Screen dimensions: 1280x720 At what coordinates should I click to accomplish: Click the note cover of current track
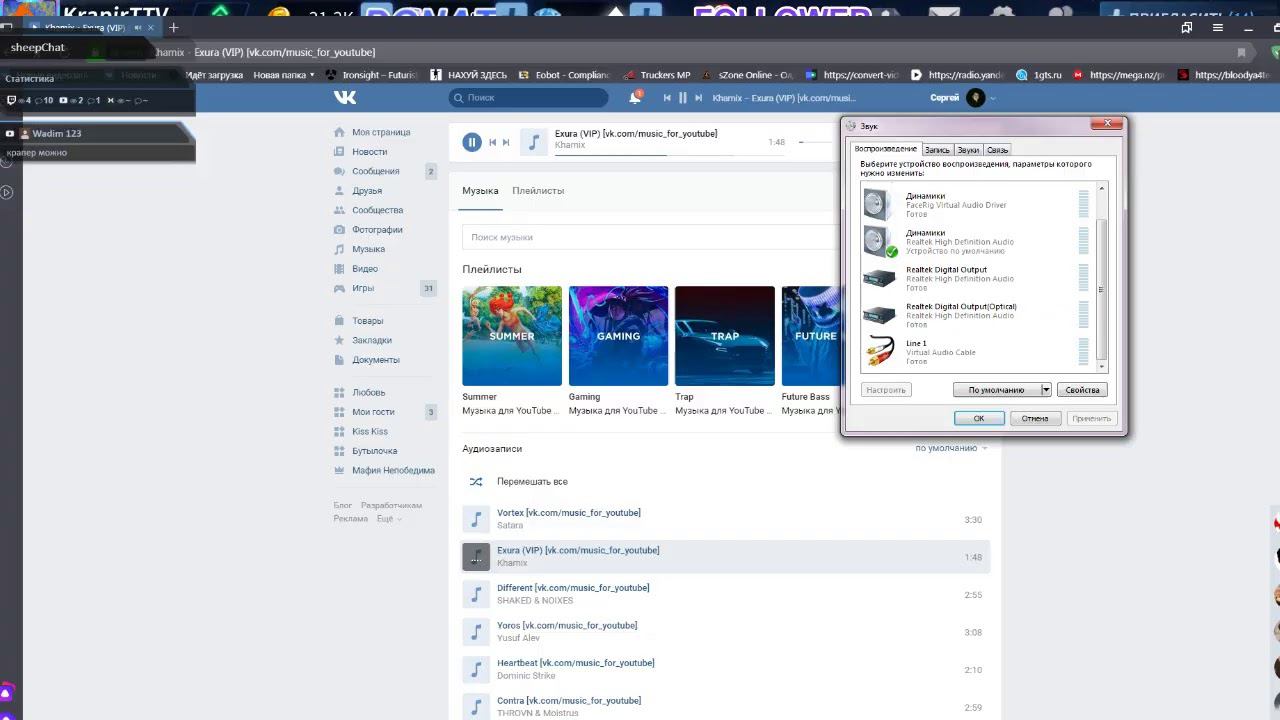point(535,142)
